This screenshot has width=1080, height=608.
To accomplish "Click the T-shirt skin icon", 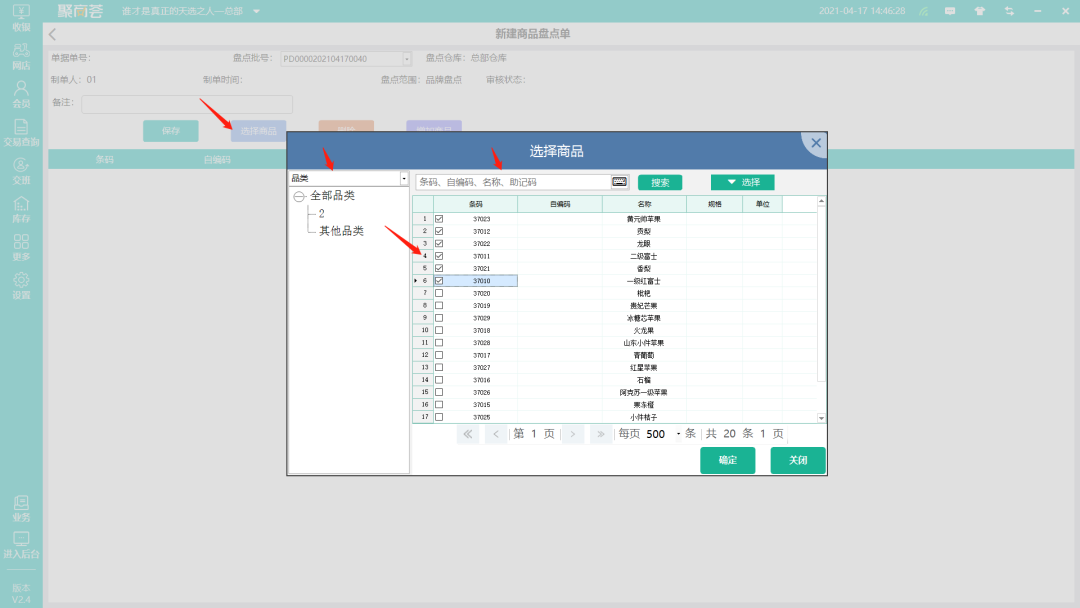I will 979,11.
